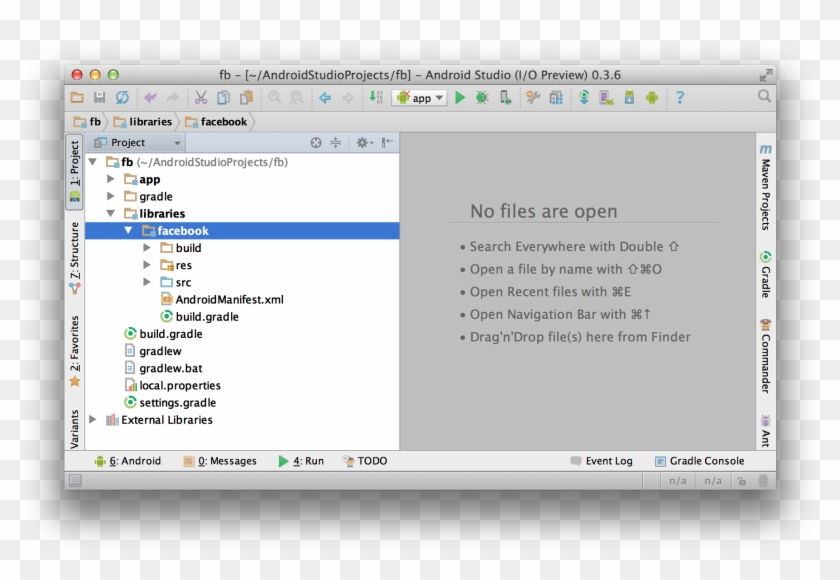Open the 2: Favorites side tab
The height and width of the screenshot is (580, 840).
(74, 351)
